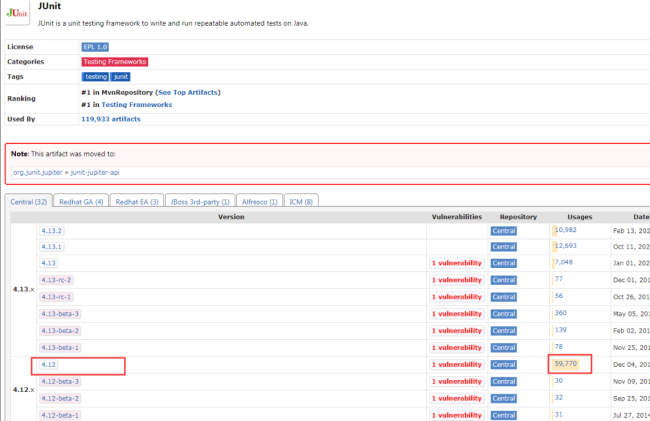This screenshot has height=421, width=650.
Task: Open version 4.13.2
Action: pos(51,231)
